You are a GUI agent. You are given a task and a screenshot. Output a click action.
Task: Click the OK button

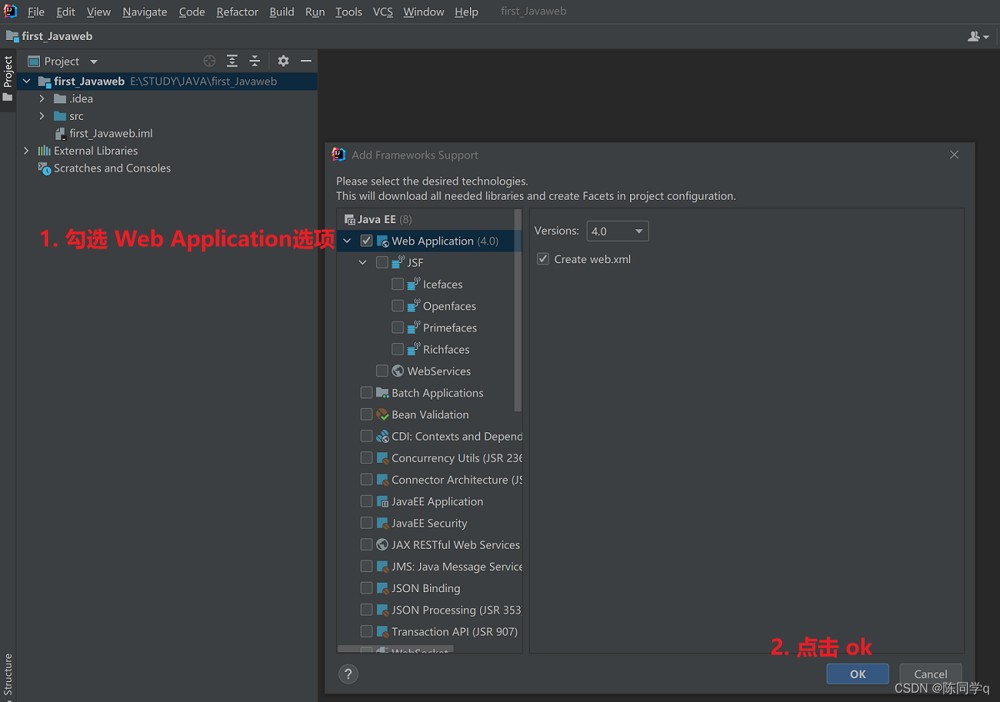pos(858,674)
